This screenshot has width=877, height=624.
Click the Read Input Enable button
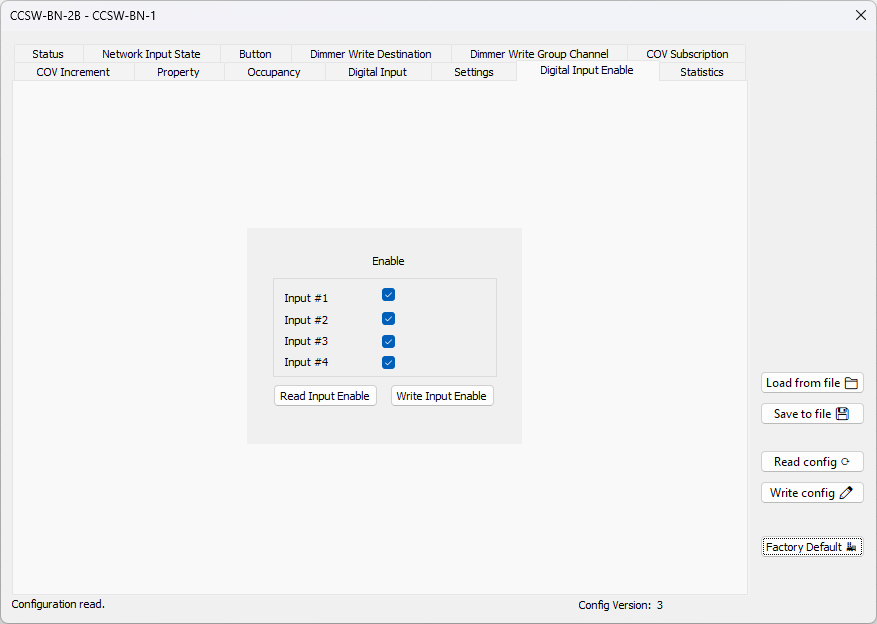point(325,396)
